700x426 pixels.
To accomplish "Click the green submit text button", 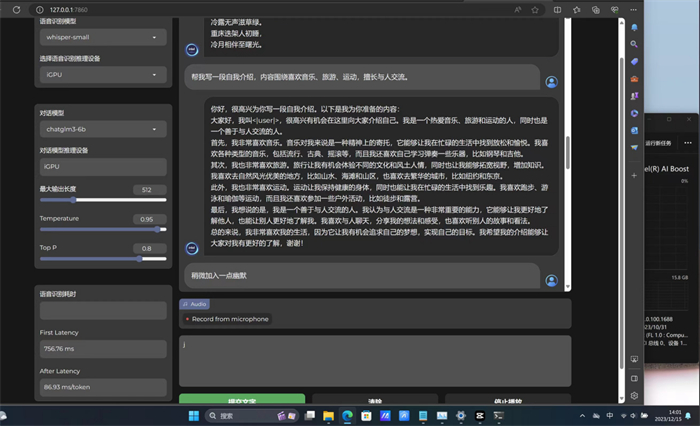I will click(x=241, y=401).
